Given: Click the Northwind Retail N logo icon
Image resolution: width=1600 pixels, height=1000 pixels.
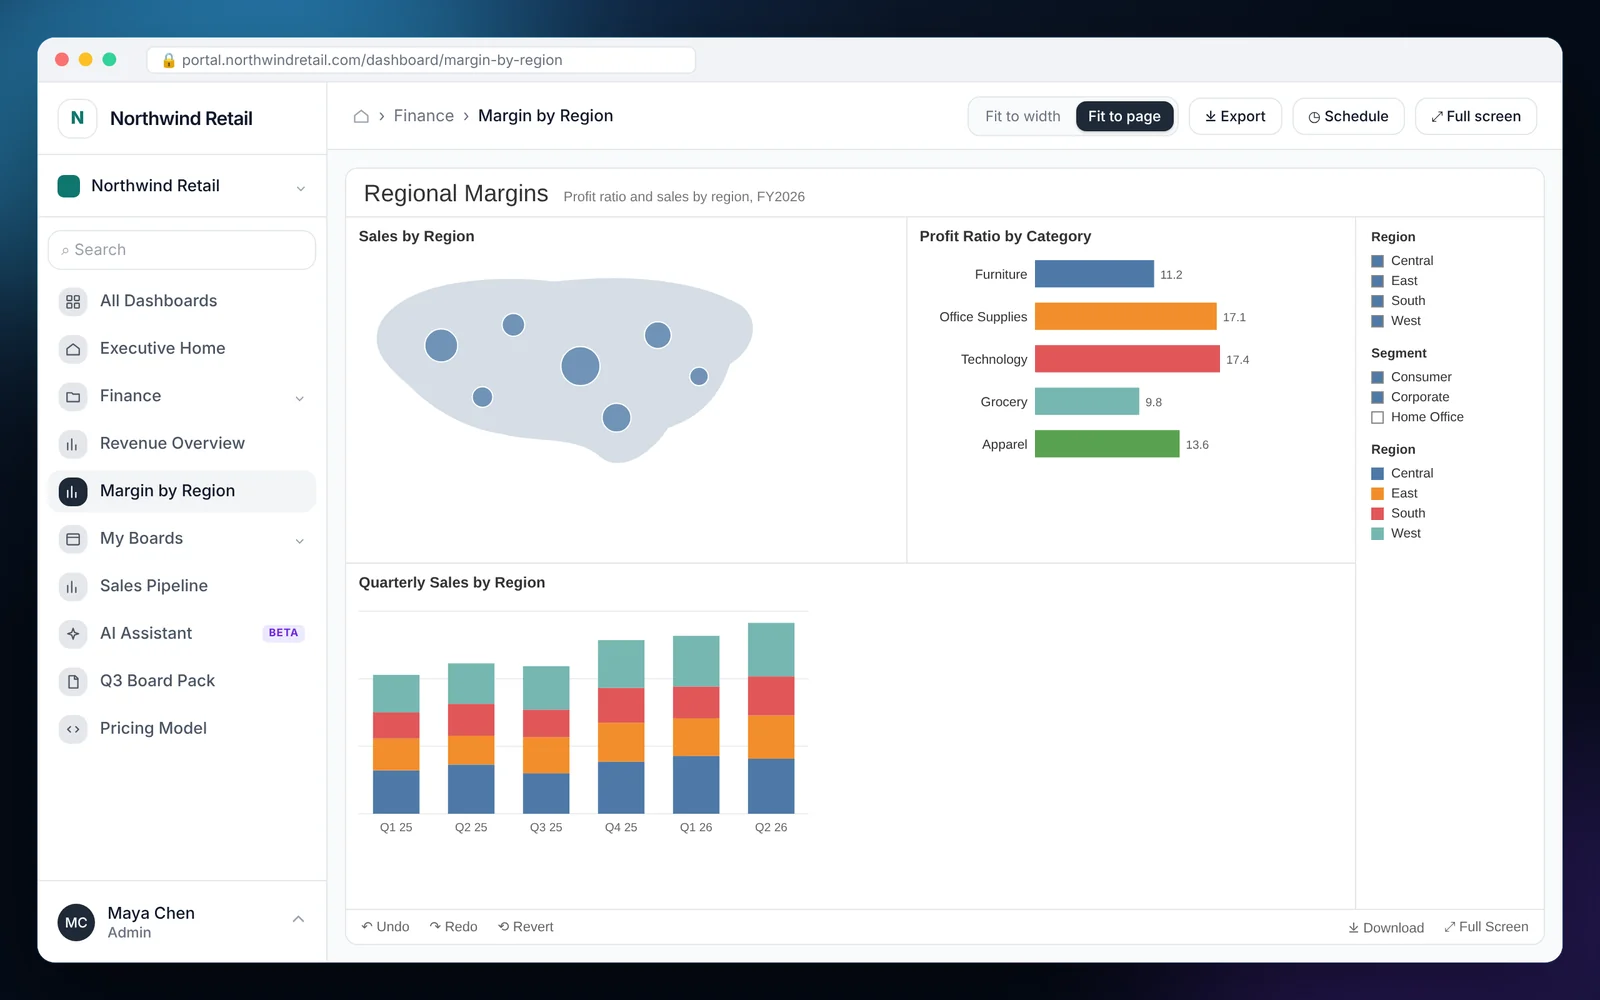Looking at the screenshot, I should point(77,118).
